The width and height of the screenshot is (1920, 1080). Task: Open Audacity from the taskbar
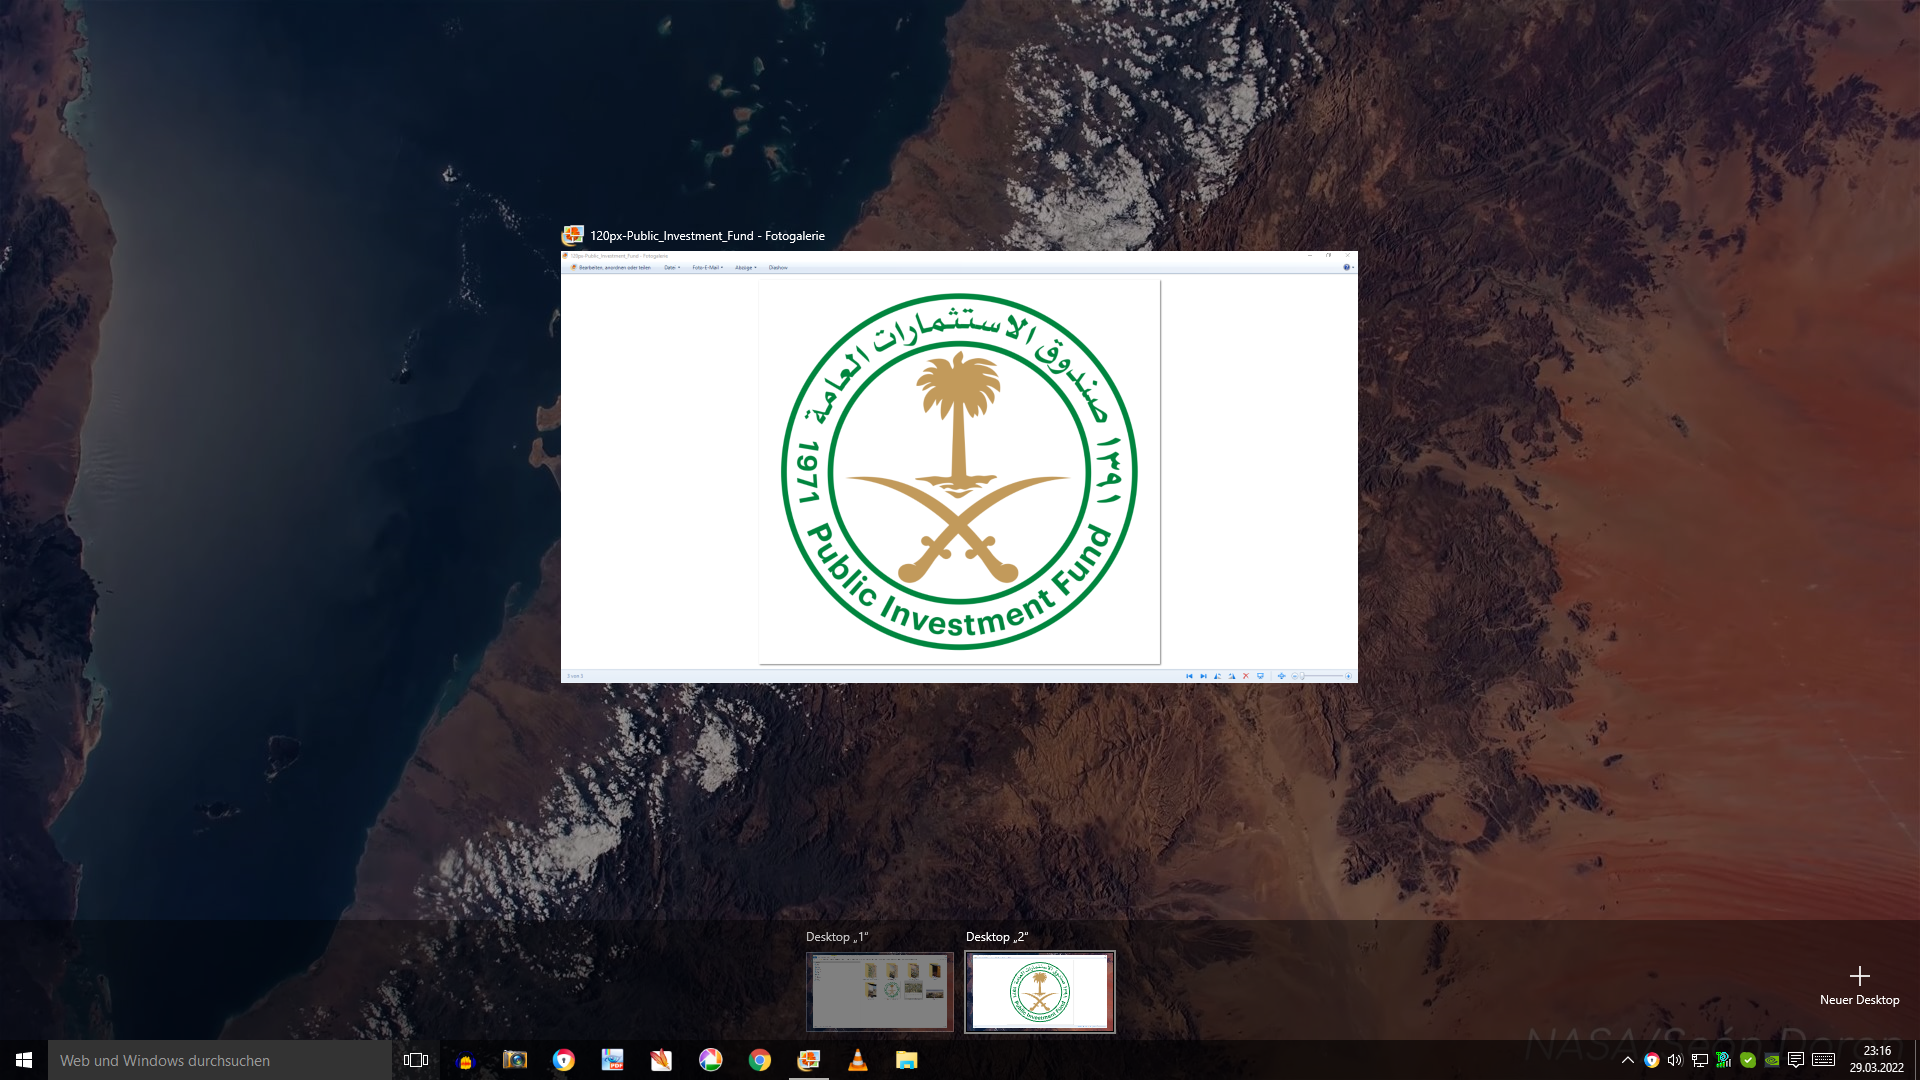coord(465,1060)
